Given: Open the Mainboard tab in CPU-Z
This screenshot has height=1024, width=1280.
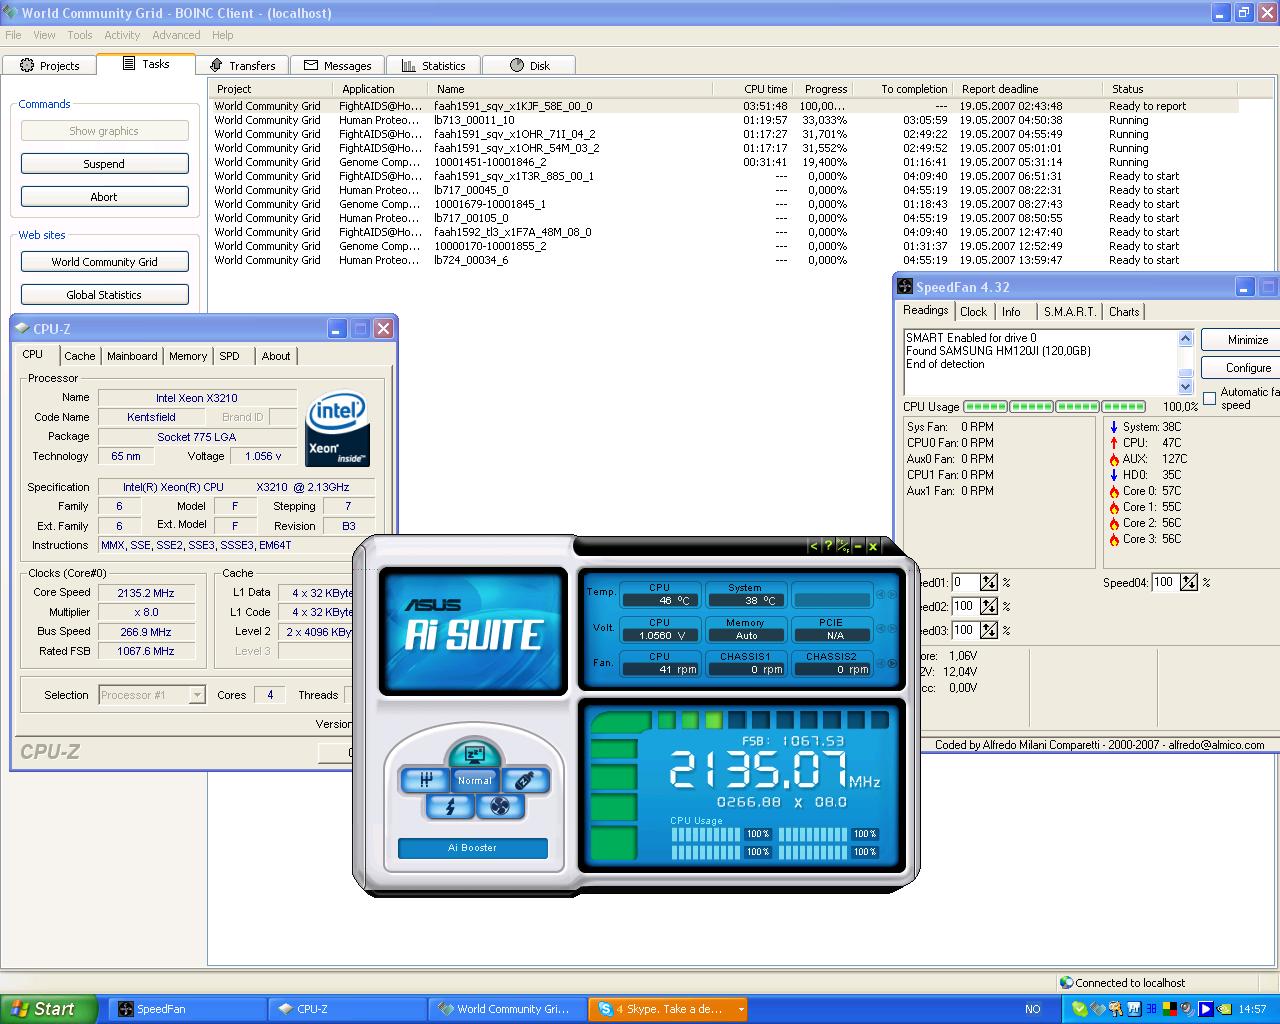Looking at the screenshot, I should pyautogui.click(x=132, y=356).
